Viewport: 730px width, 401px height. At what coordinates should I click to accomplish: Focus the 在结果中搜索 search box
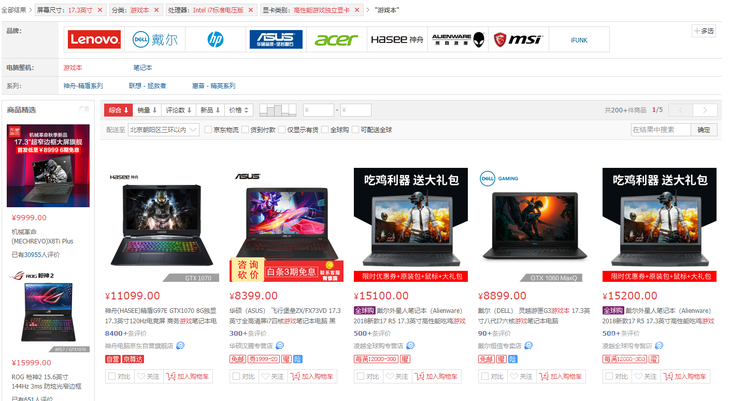pos(661,130)
